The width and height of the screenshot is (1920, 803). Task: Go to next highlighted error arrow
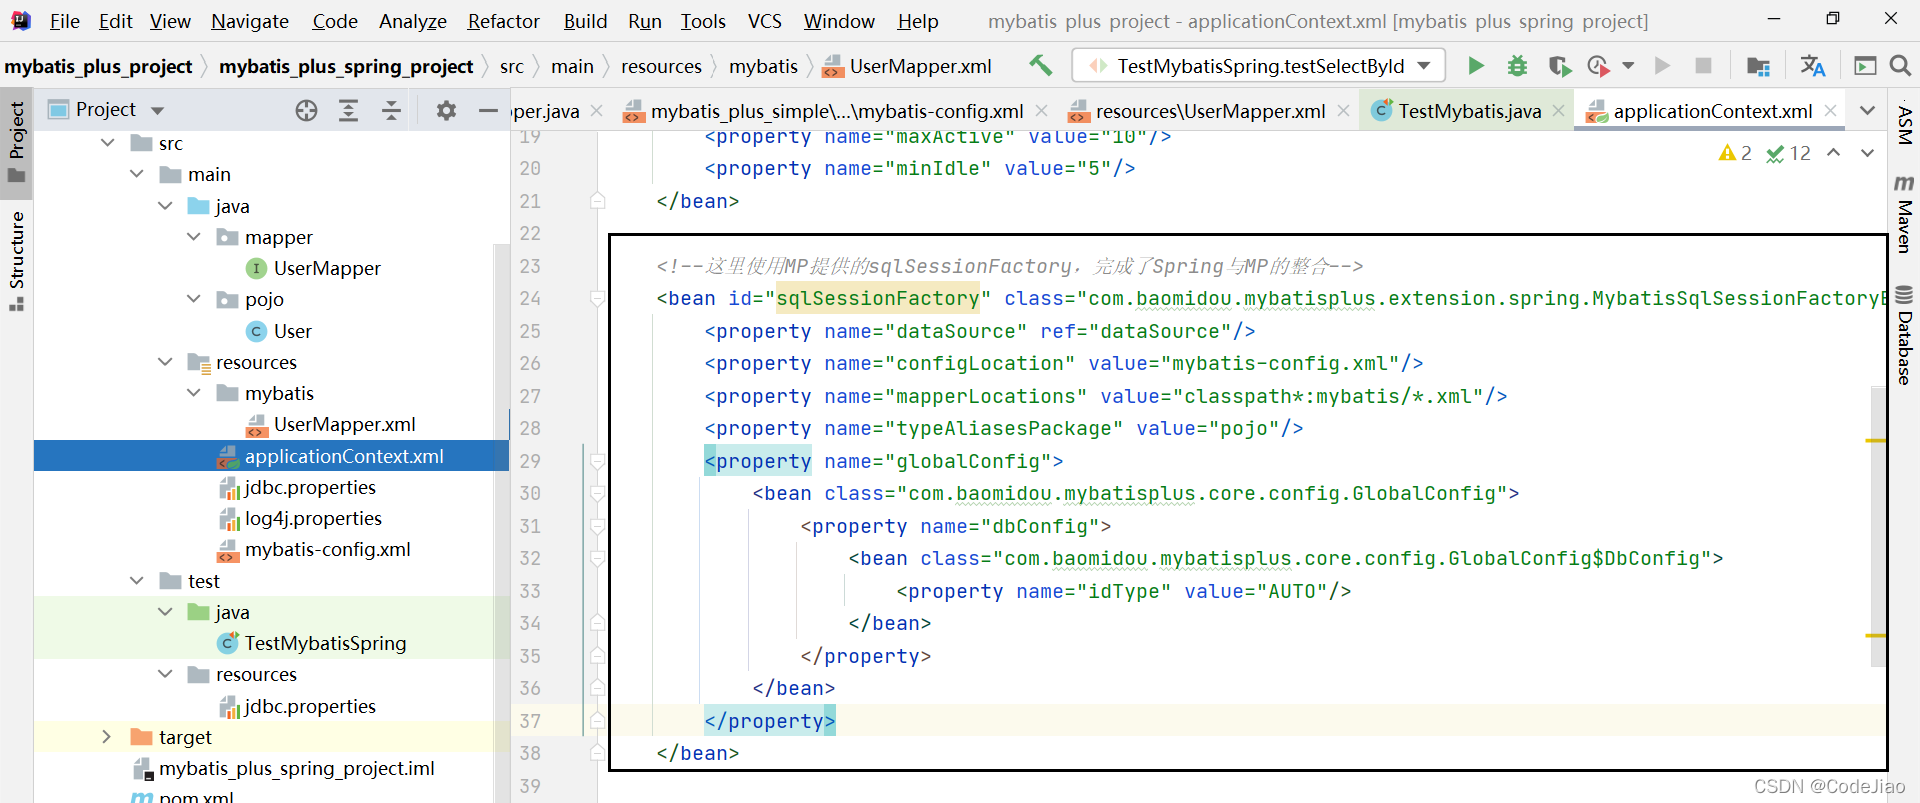tap(1867, 153)
